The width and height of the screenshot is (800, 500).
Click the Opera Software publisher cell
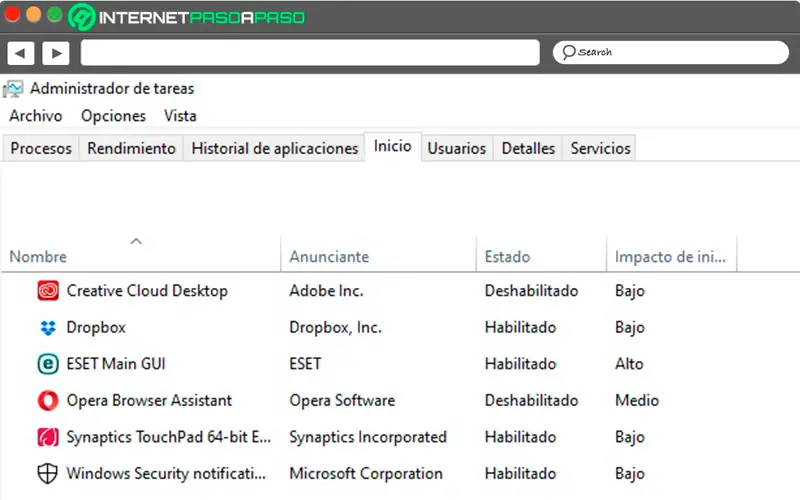click(342, 401)
